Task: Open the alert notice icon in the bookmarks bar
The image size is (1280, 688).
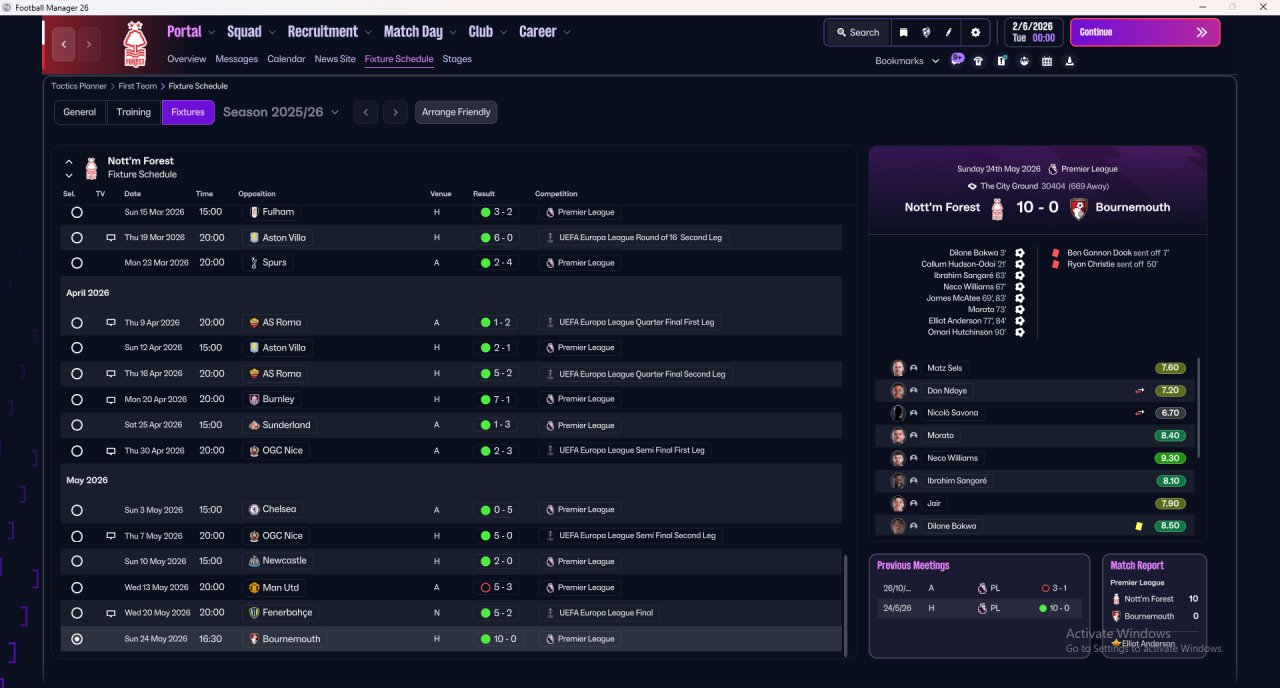Action: pos(1001,61)
